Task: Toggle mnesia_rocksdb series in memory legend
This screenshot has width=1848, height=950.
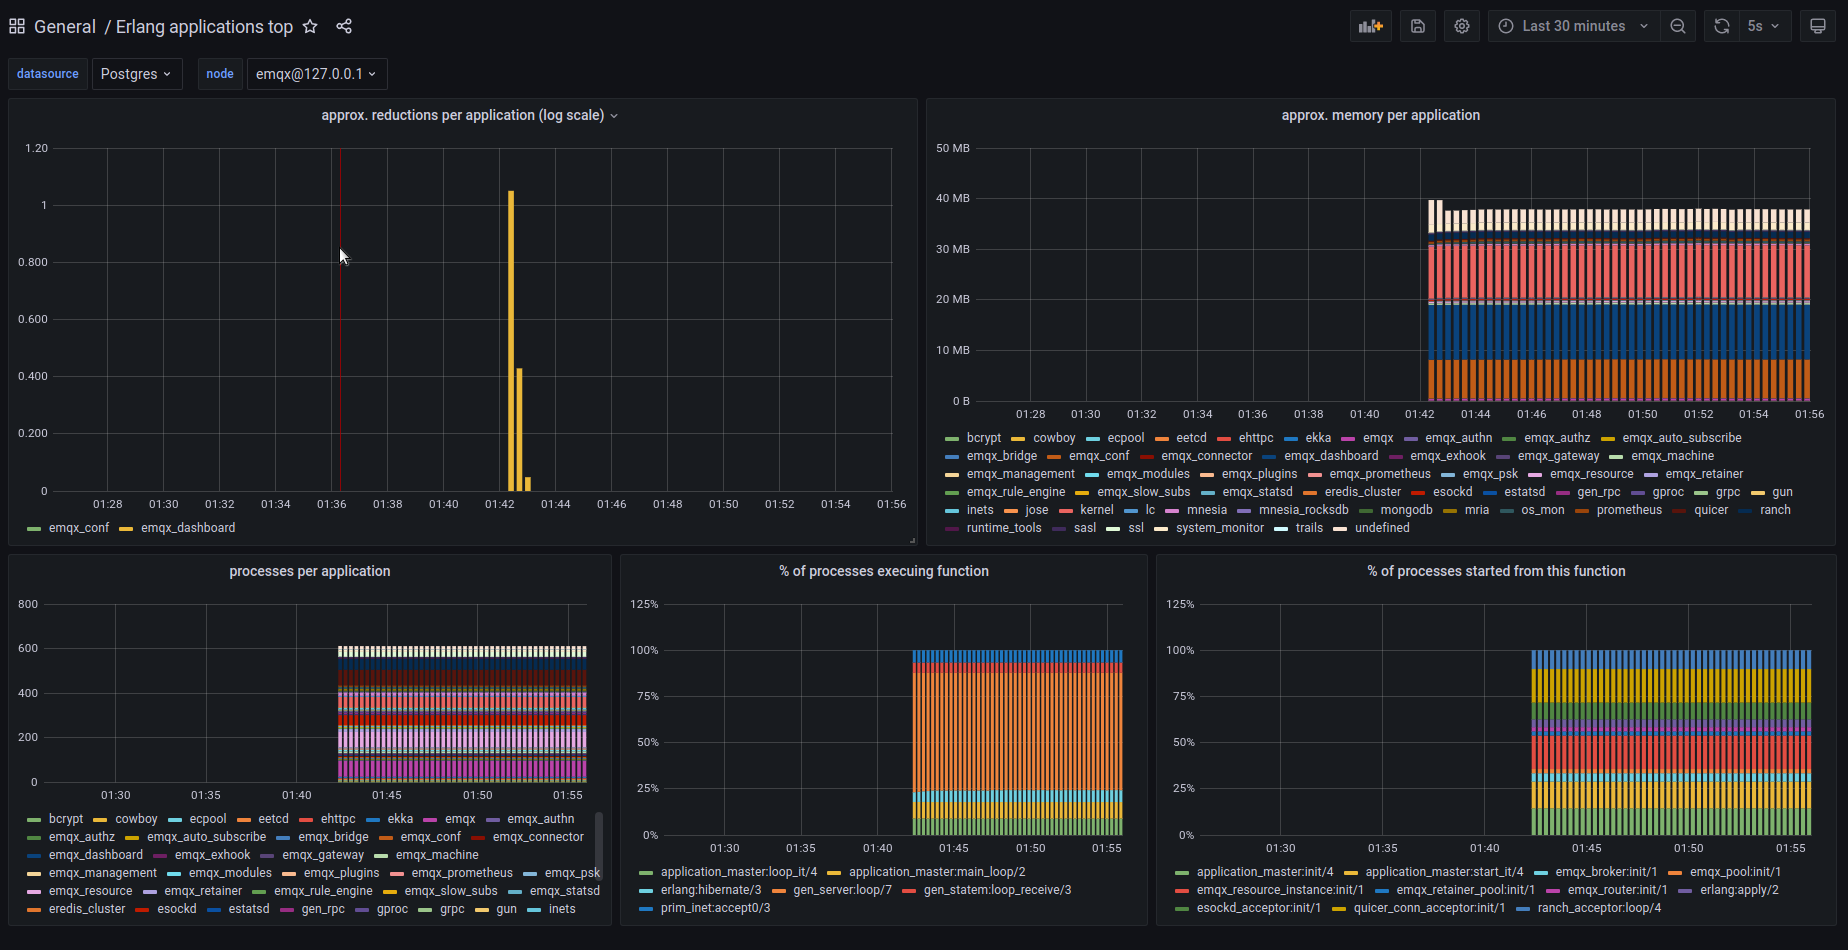Action: pos(1304,510)
